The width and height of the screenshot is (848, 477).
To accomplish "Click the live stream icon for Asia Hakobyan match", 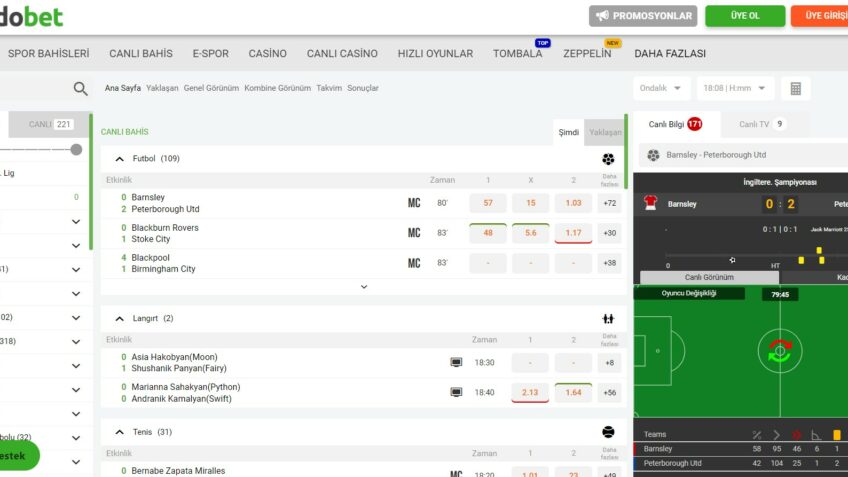I will (456, 363).
